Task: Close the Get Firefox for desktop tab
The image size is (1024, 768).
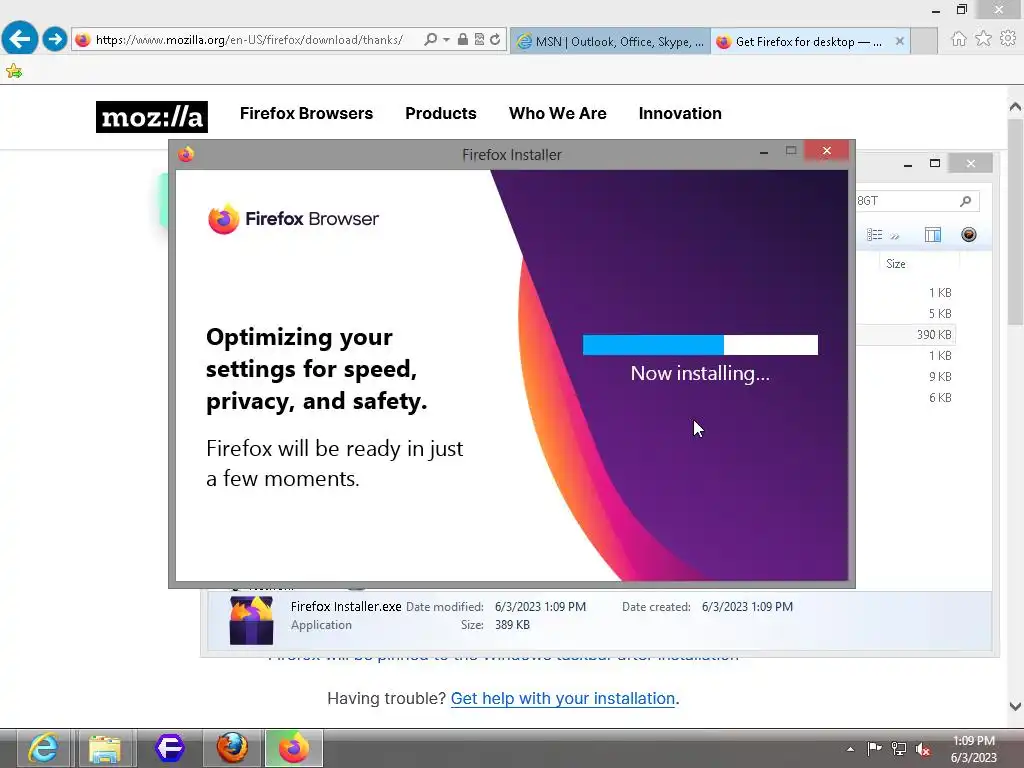Action: coord(899,41)
